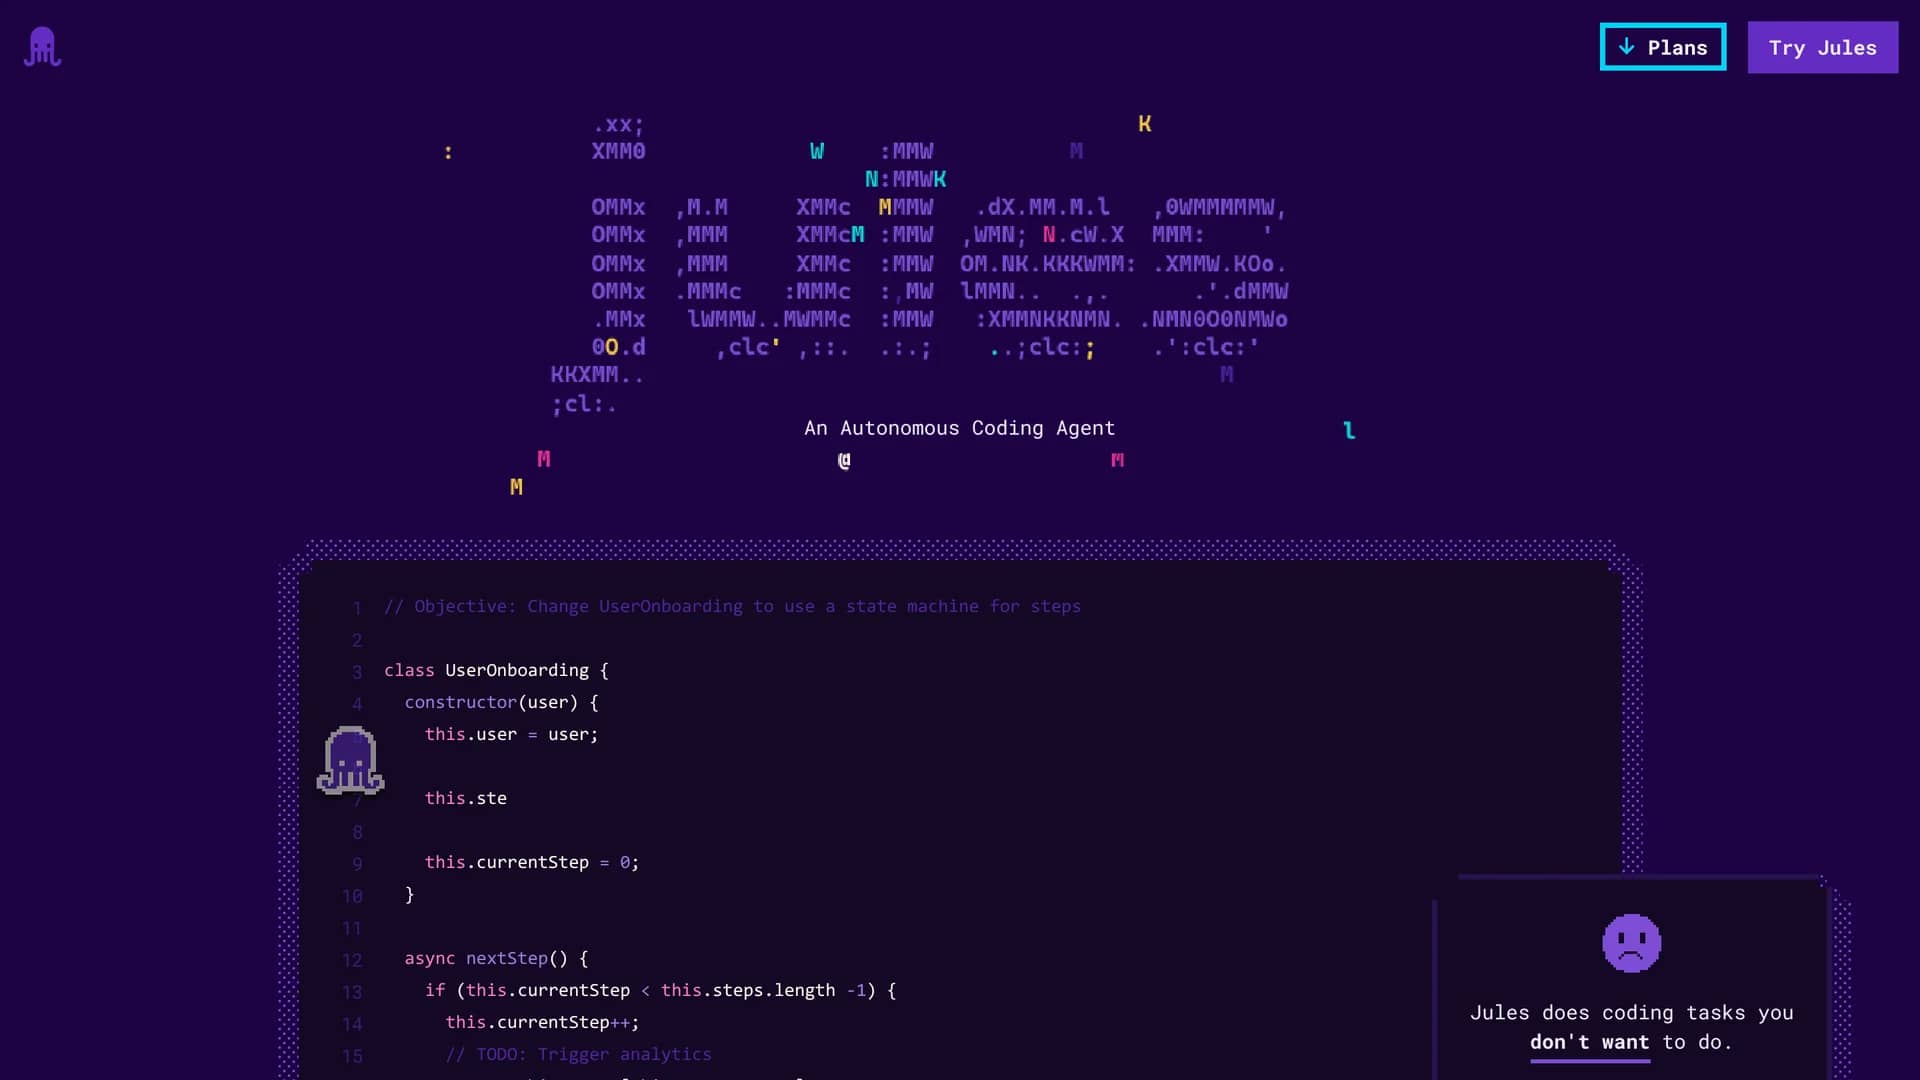Click the Jules octopus logo in header
Viewport: 1920px width, 1080px height.
[x=42, y=47]
